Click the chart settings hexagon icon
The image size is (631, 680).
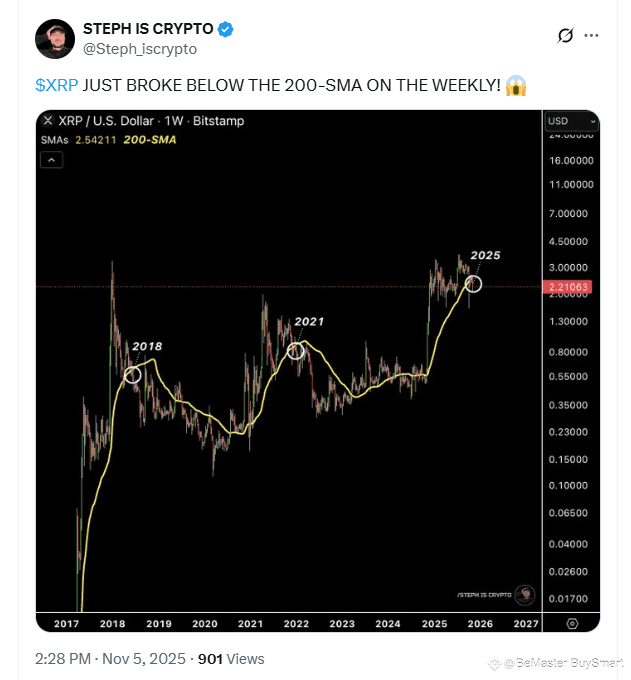[572, 624]
